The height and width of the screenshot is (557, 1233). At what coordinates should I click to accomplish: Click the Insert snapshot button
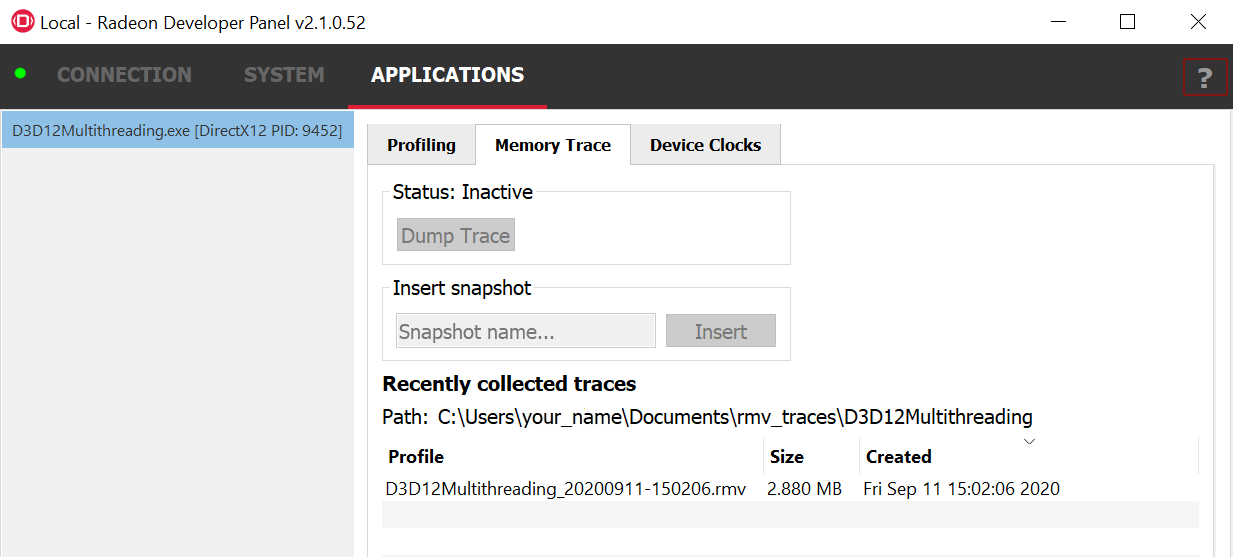(720, 332)
